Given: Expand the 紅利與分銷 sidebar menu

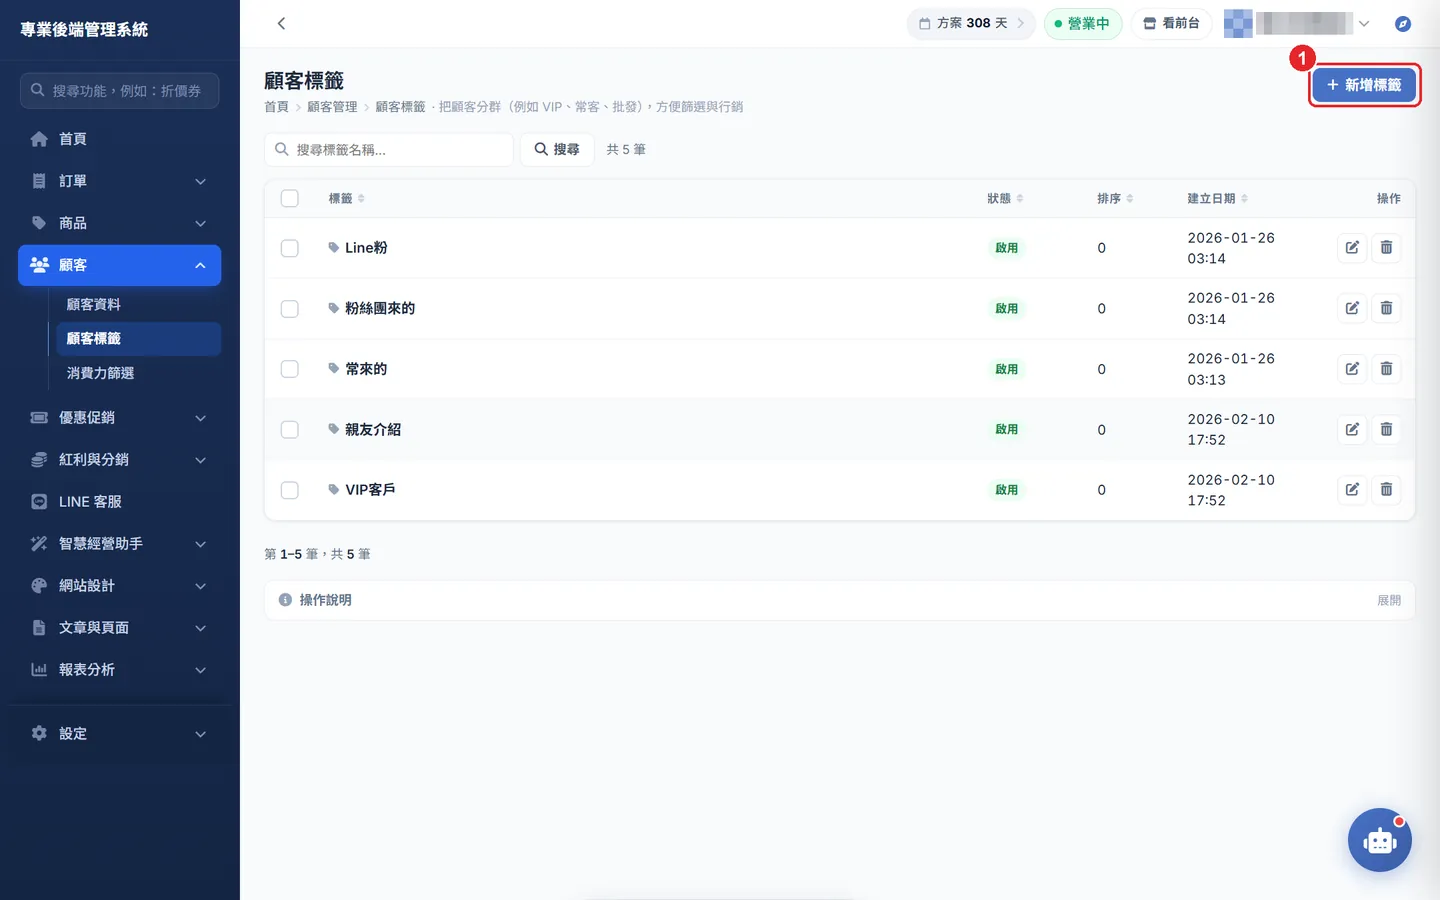Looking at the screenshot, I should coord(120,459).
